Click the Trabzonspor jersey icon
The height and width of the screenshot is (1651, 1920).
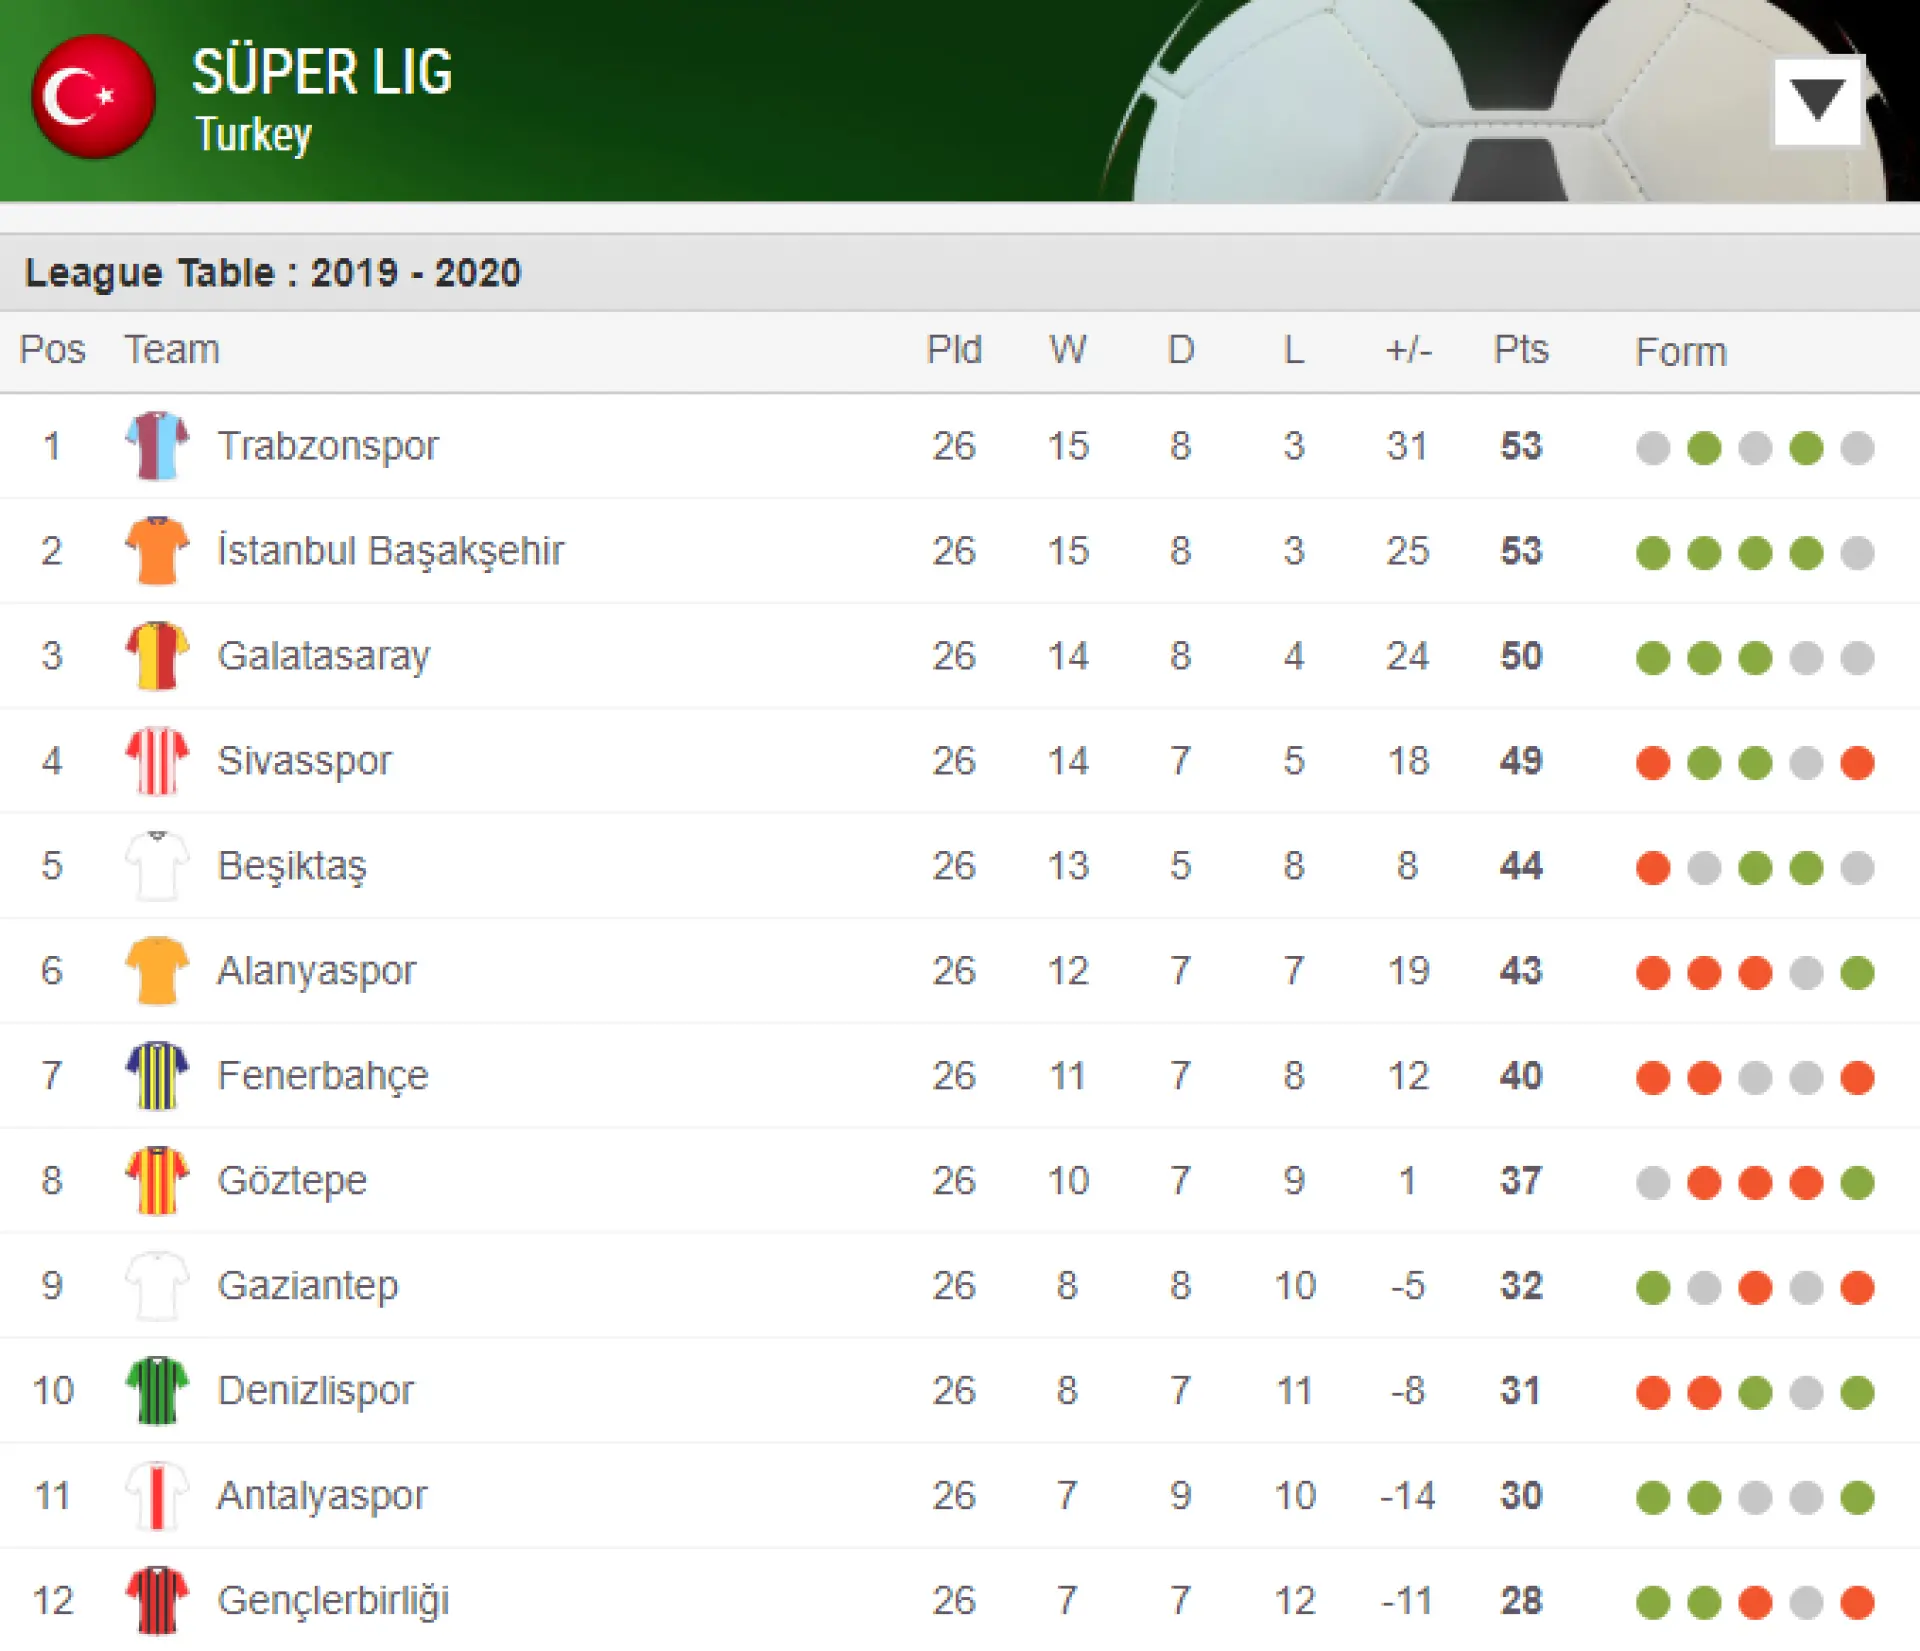[157, 446]
